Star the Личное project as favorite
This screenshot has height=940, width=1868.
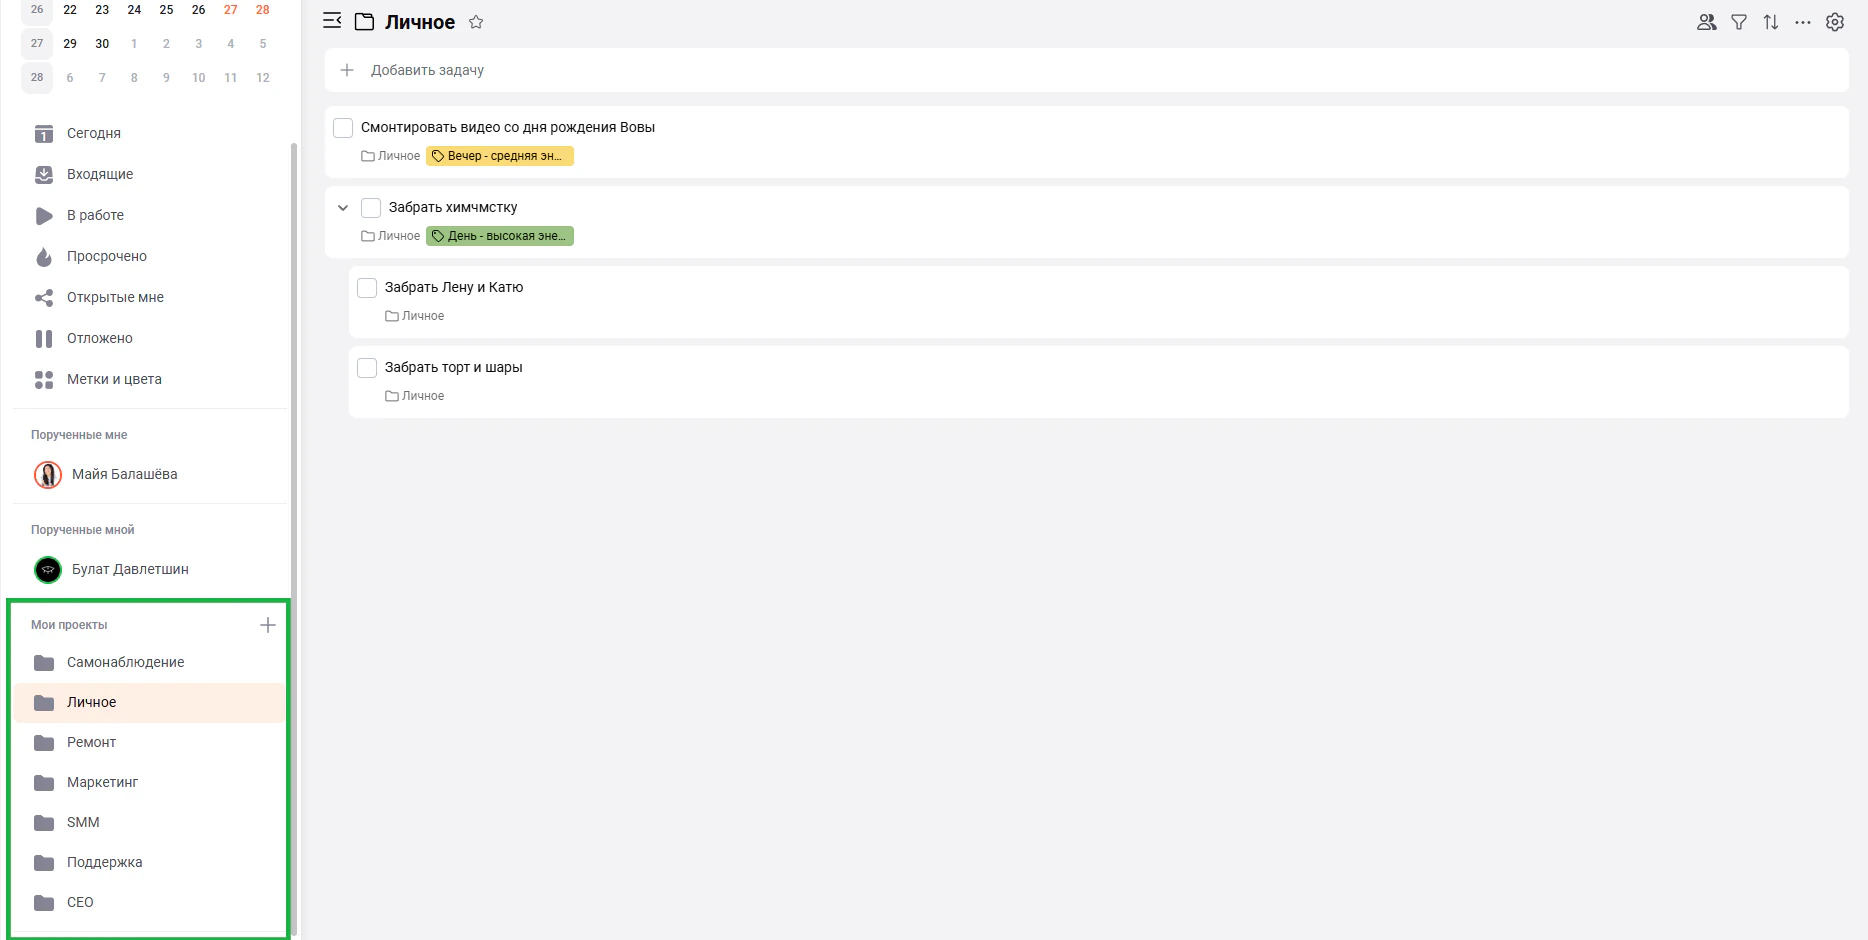click(x=476, y=22)
